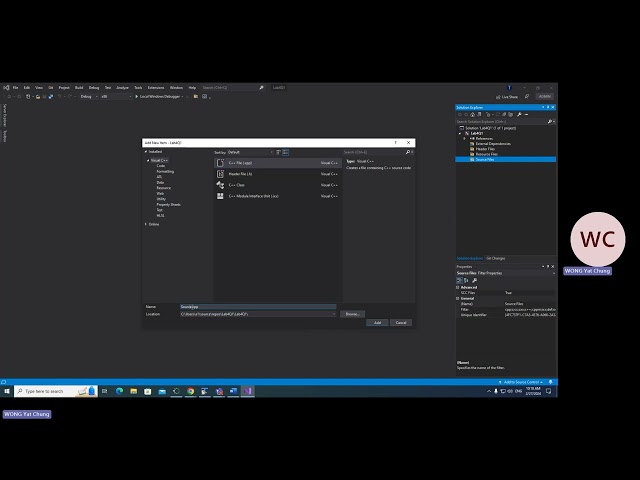Select the Solution 'Lab4Q1' node
640x480 pixels.
click(x=488, y=128)
